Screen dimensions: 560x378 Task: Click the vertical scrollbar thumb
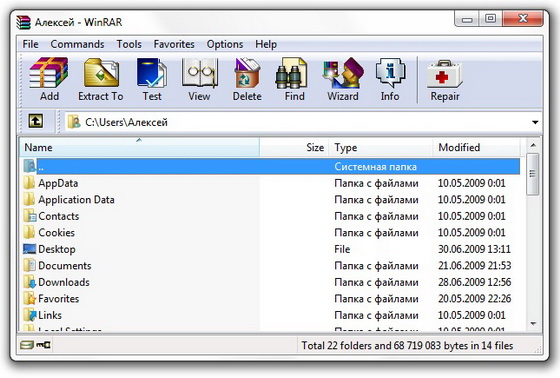[533, 174]
